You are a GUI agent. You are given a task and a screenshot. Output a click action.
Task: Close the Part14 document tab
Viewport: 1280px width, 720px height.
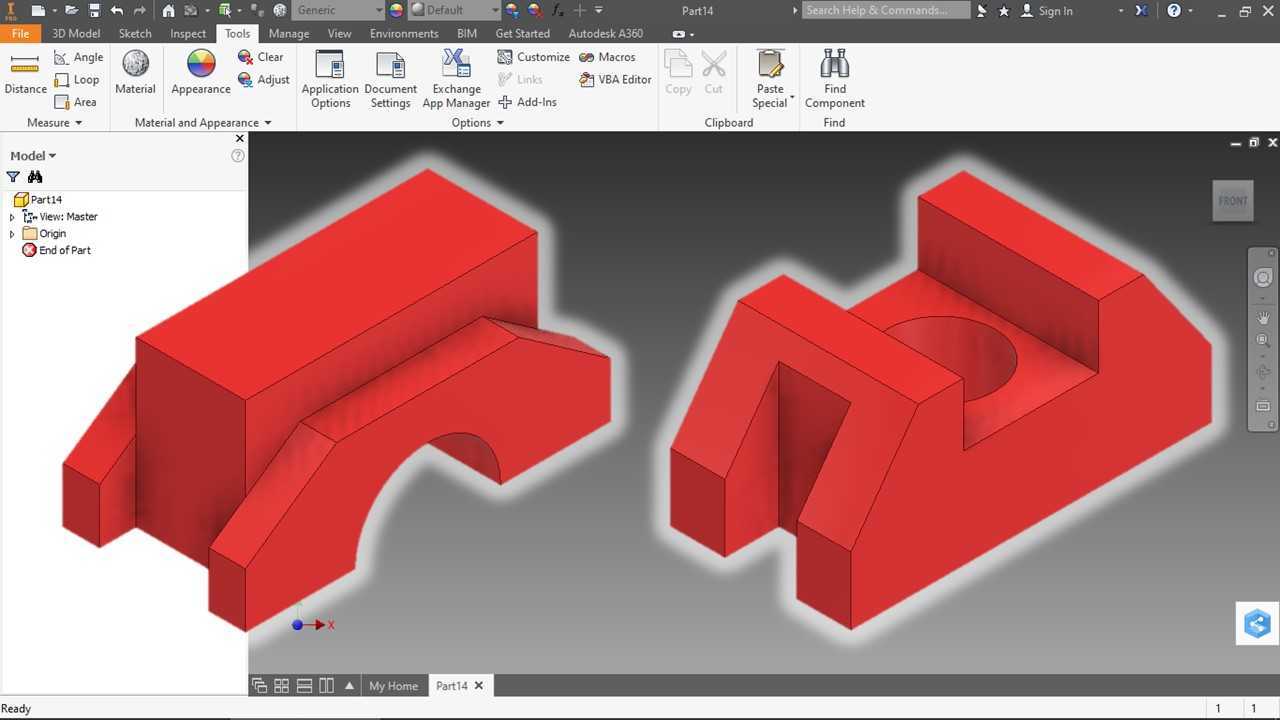pos(479,685)
